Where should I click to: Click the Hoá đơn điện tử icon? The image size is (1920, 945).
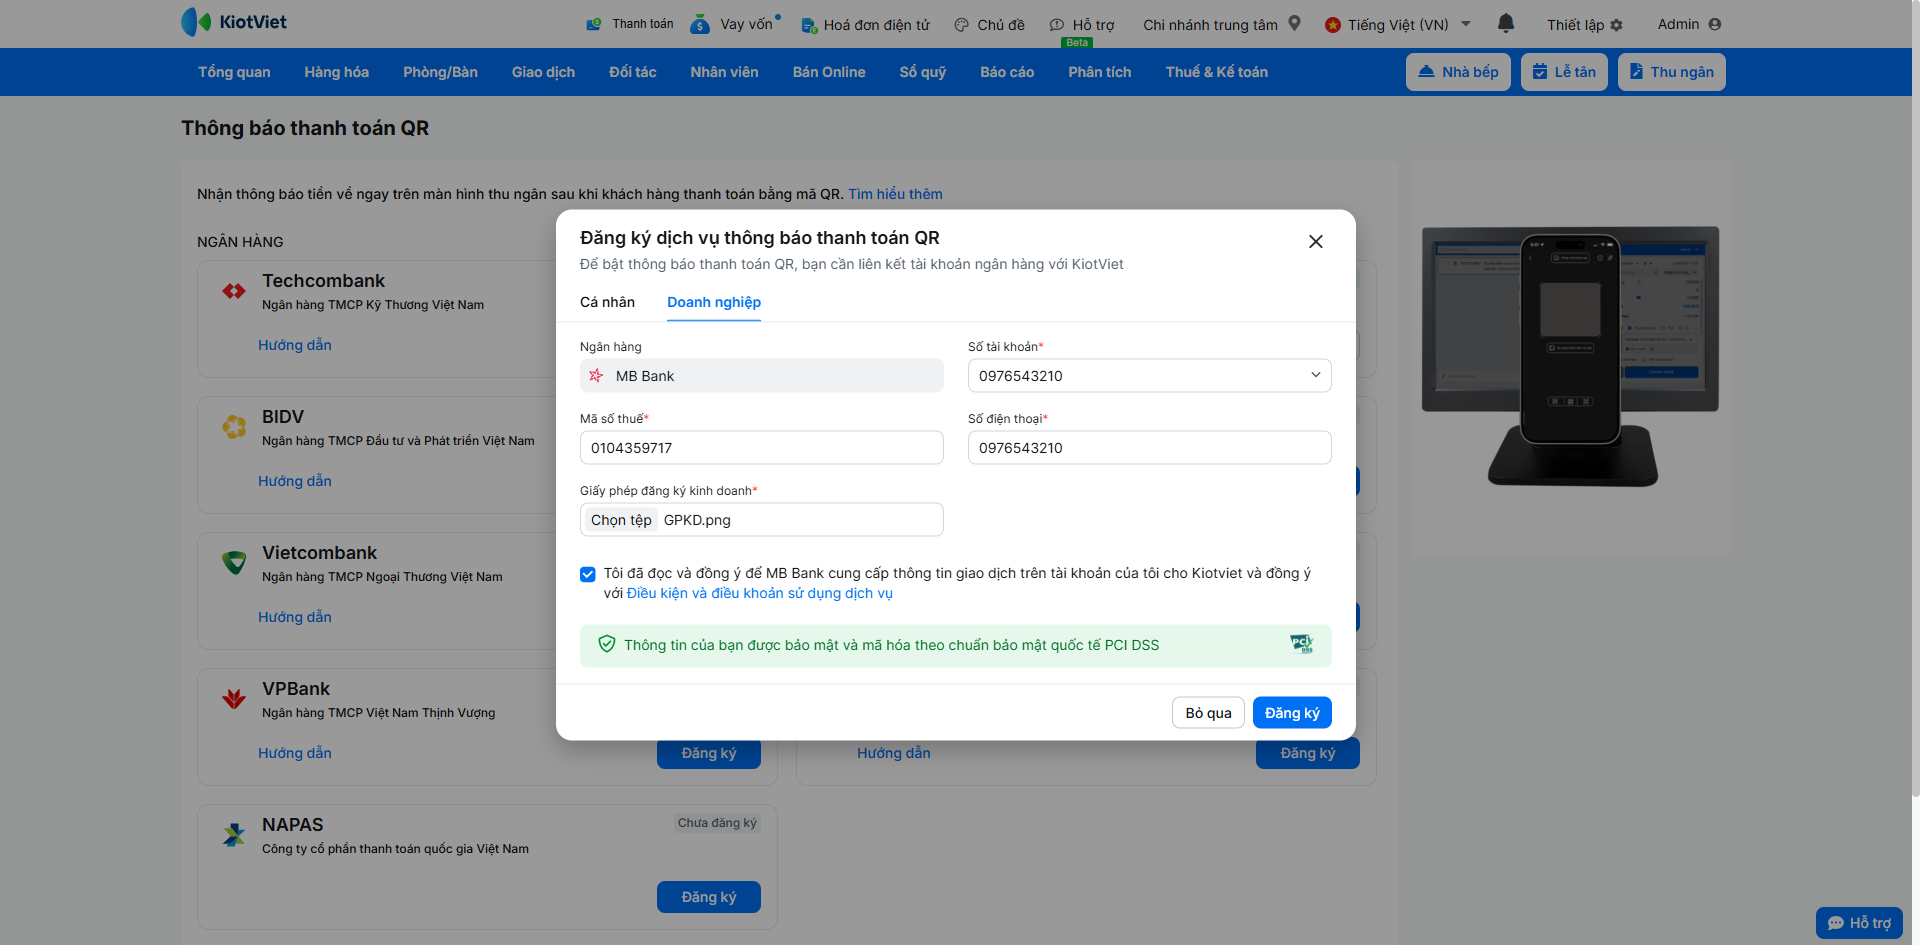tap(809, 25)
